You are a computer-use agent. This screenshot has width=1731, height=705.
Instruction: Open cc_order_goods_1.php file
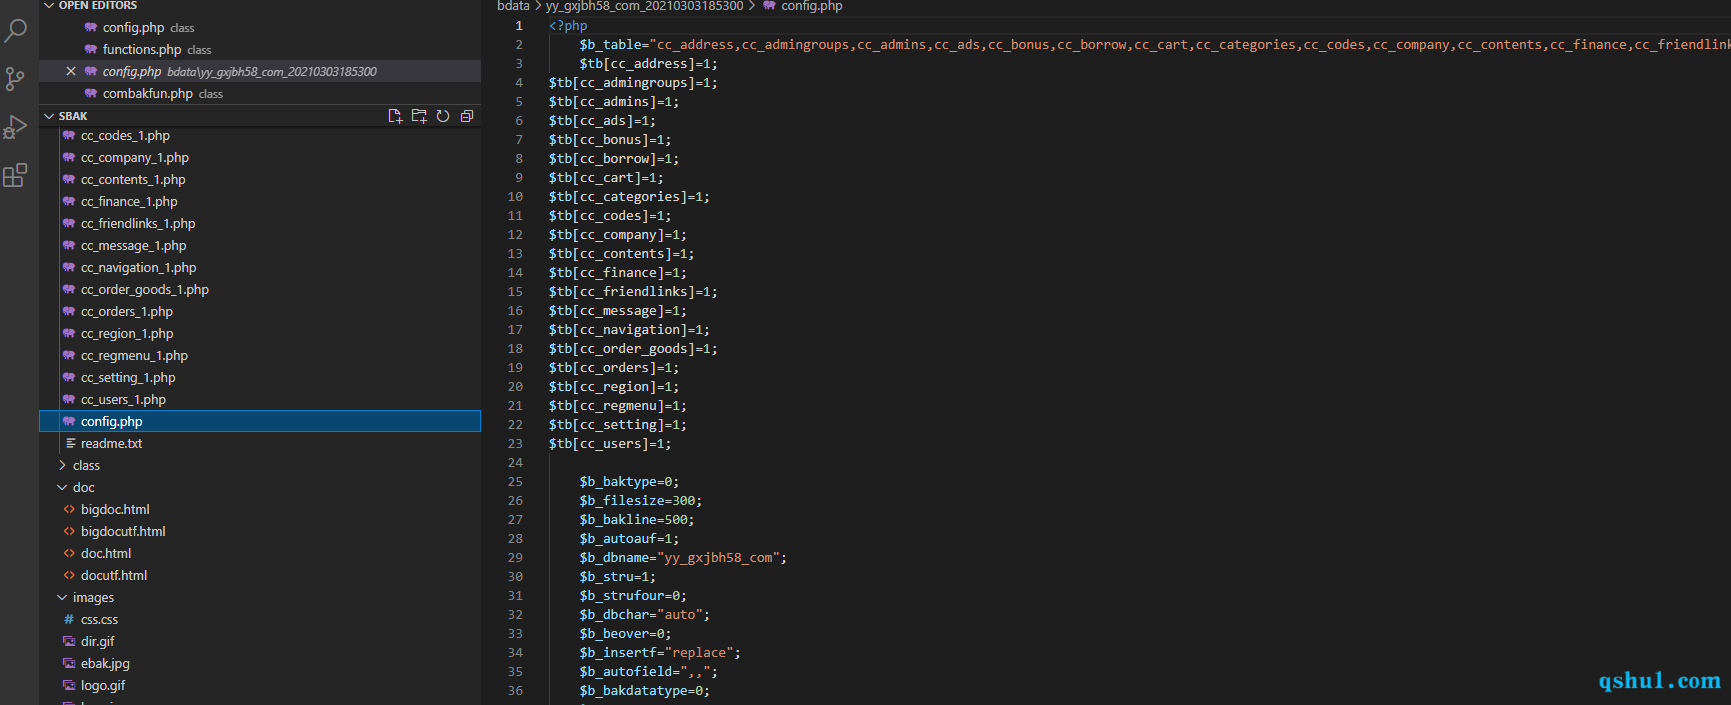click(x=260, y=289)
